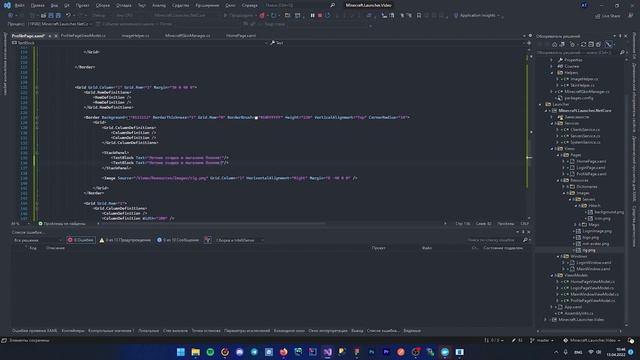Screen dimensions: 640x360
Task: Close the ProfilePage.xaml tab
Action: pyautogui.click(x=56, y=36)
